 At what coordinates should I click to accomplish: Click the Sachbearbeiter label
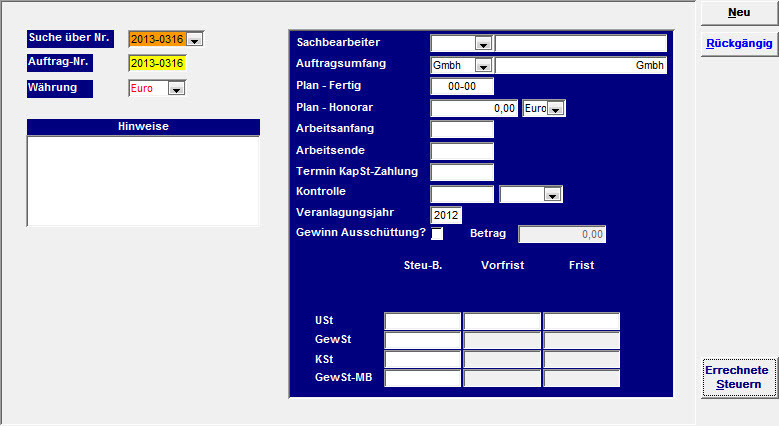click(x=338, y=43)
